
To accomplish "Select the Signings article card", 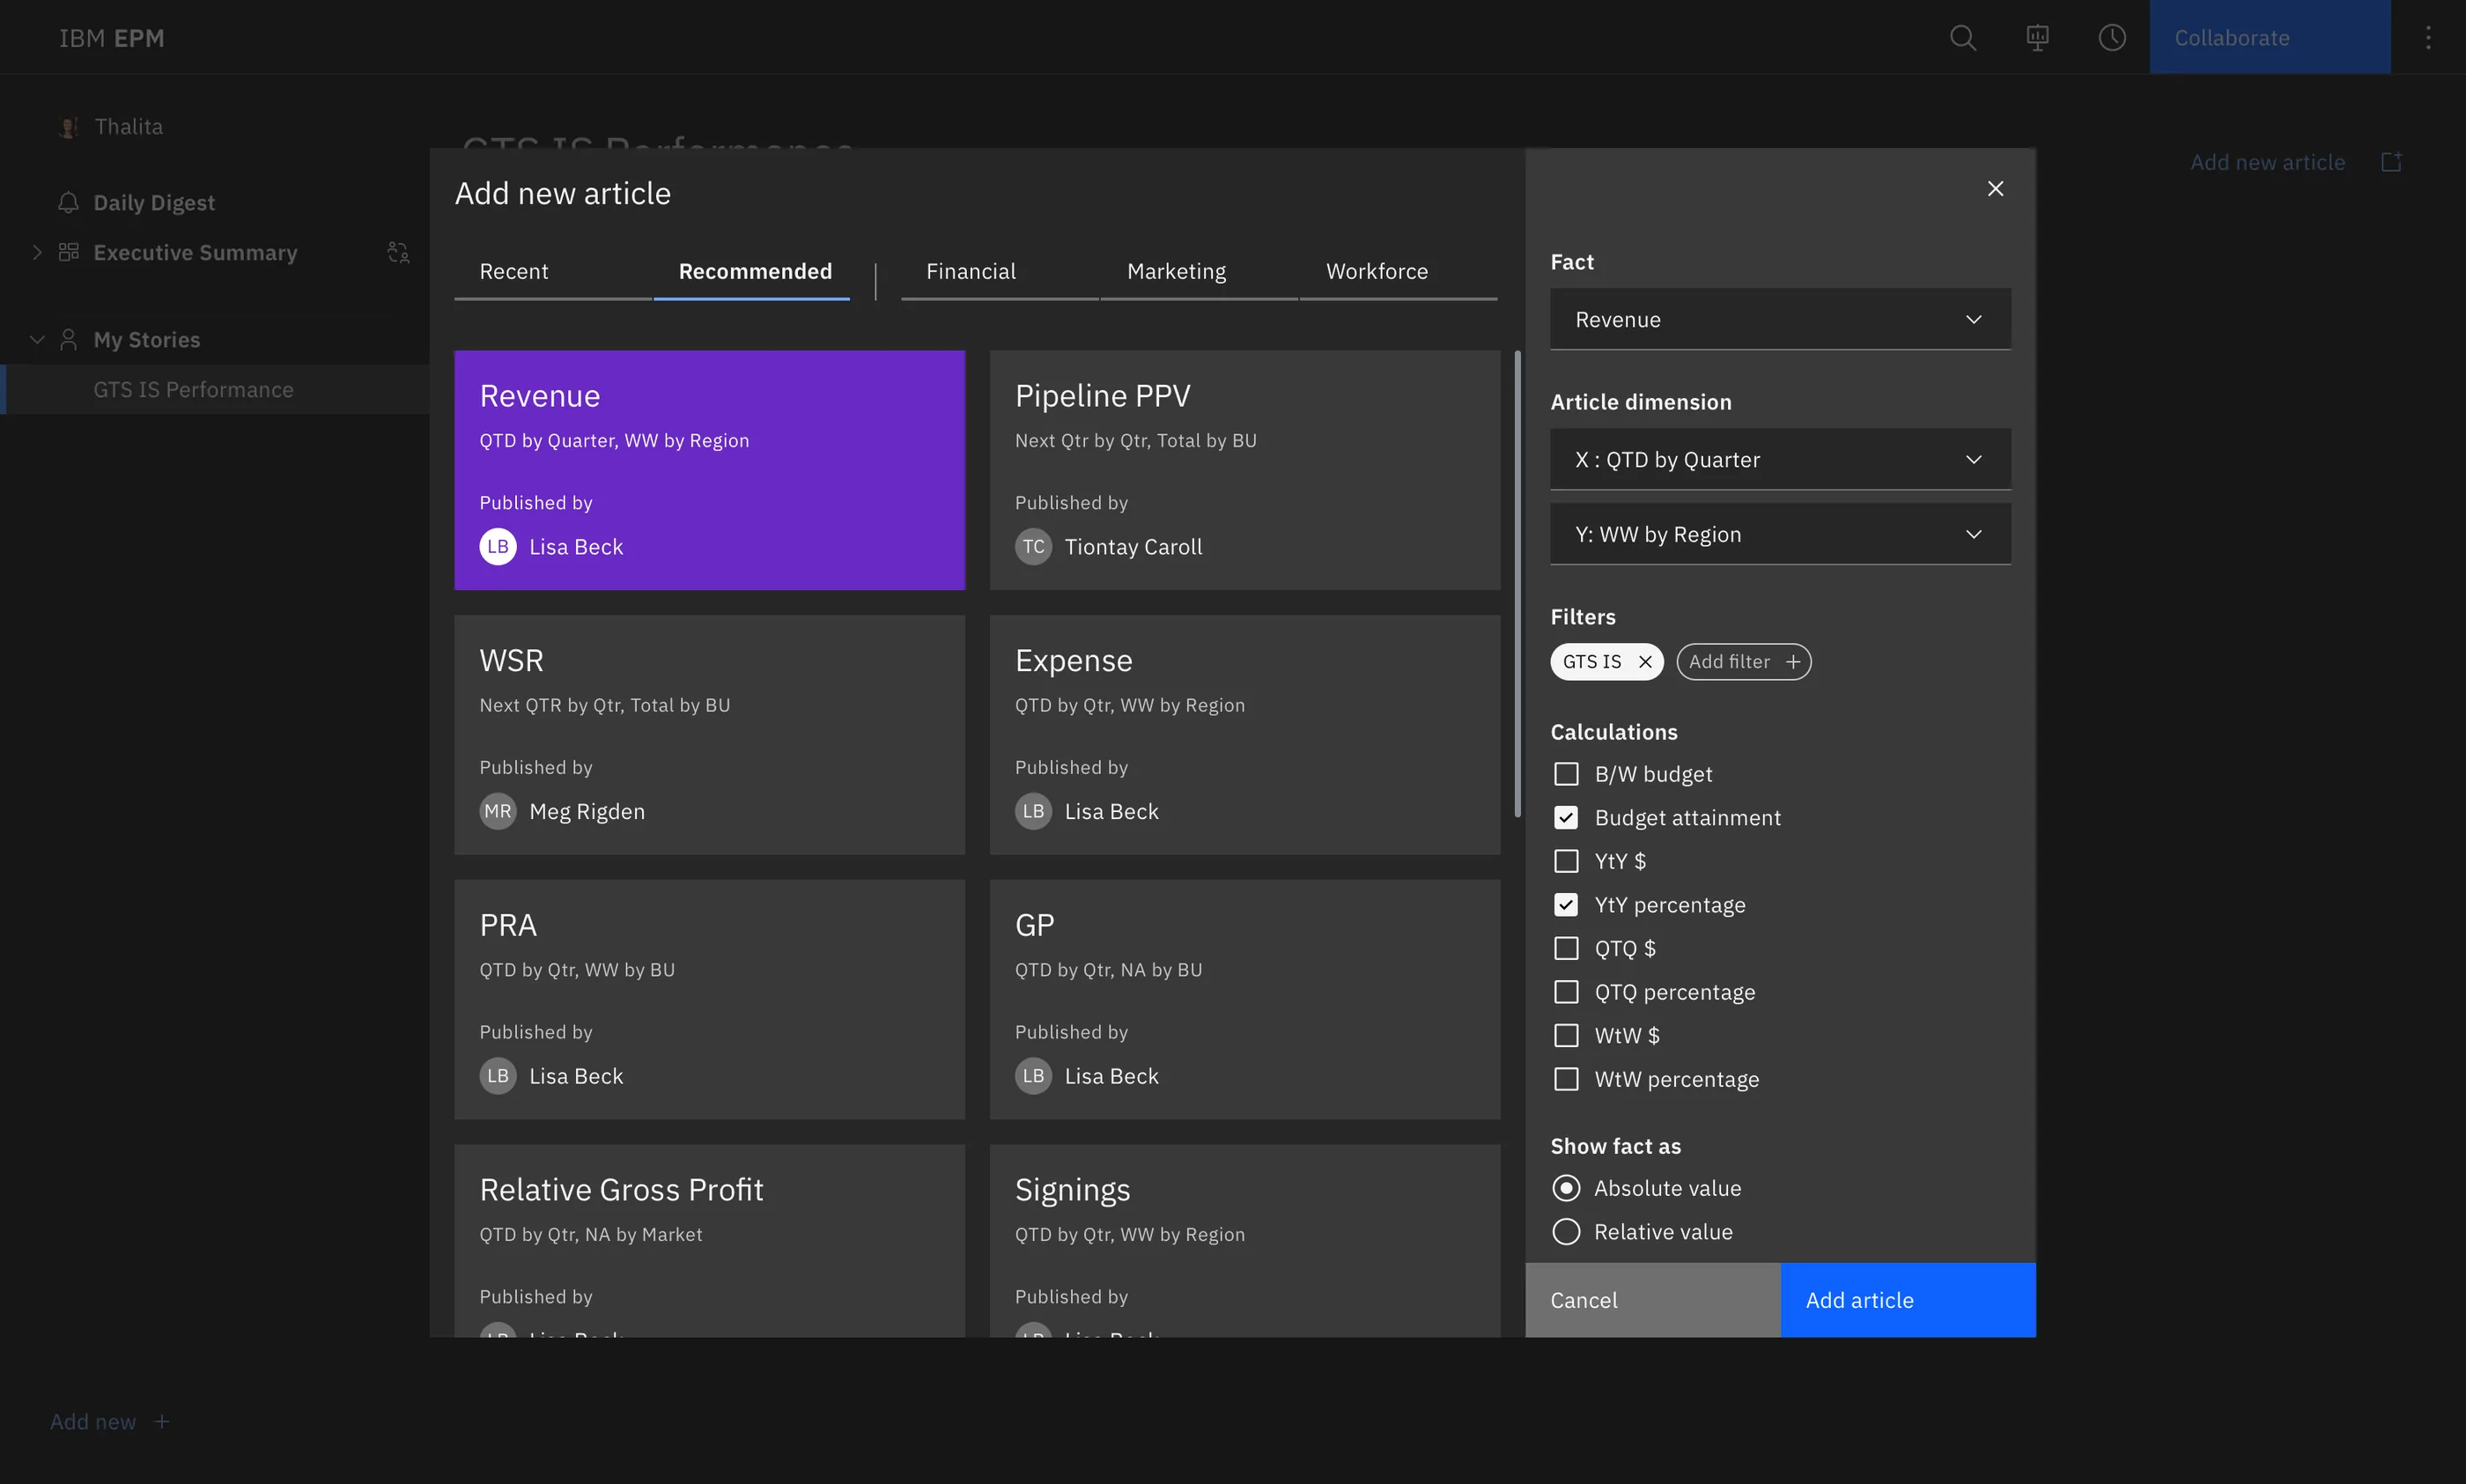I will [x=1244, y=1240].
